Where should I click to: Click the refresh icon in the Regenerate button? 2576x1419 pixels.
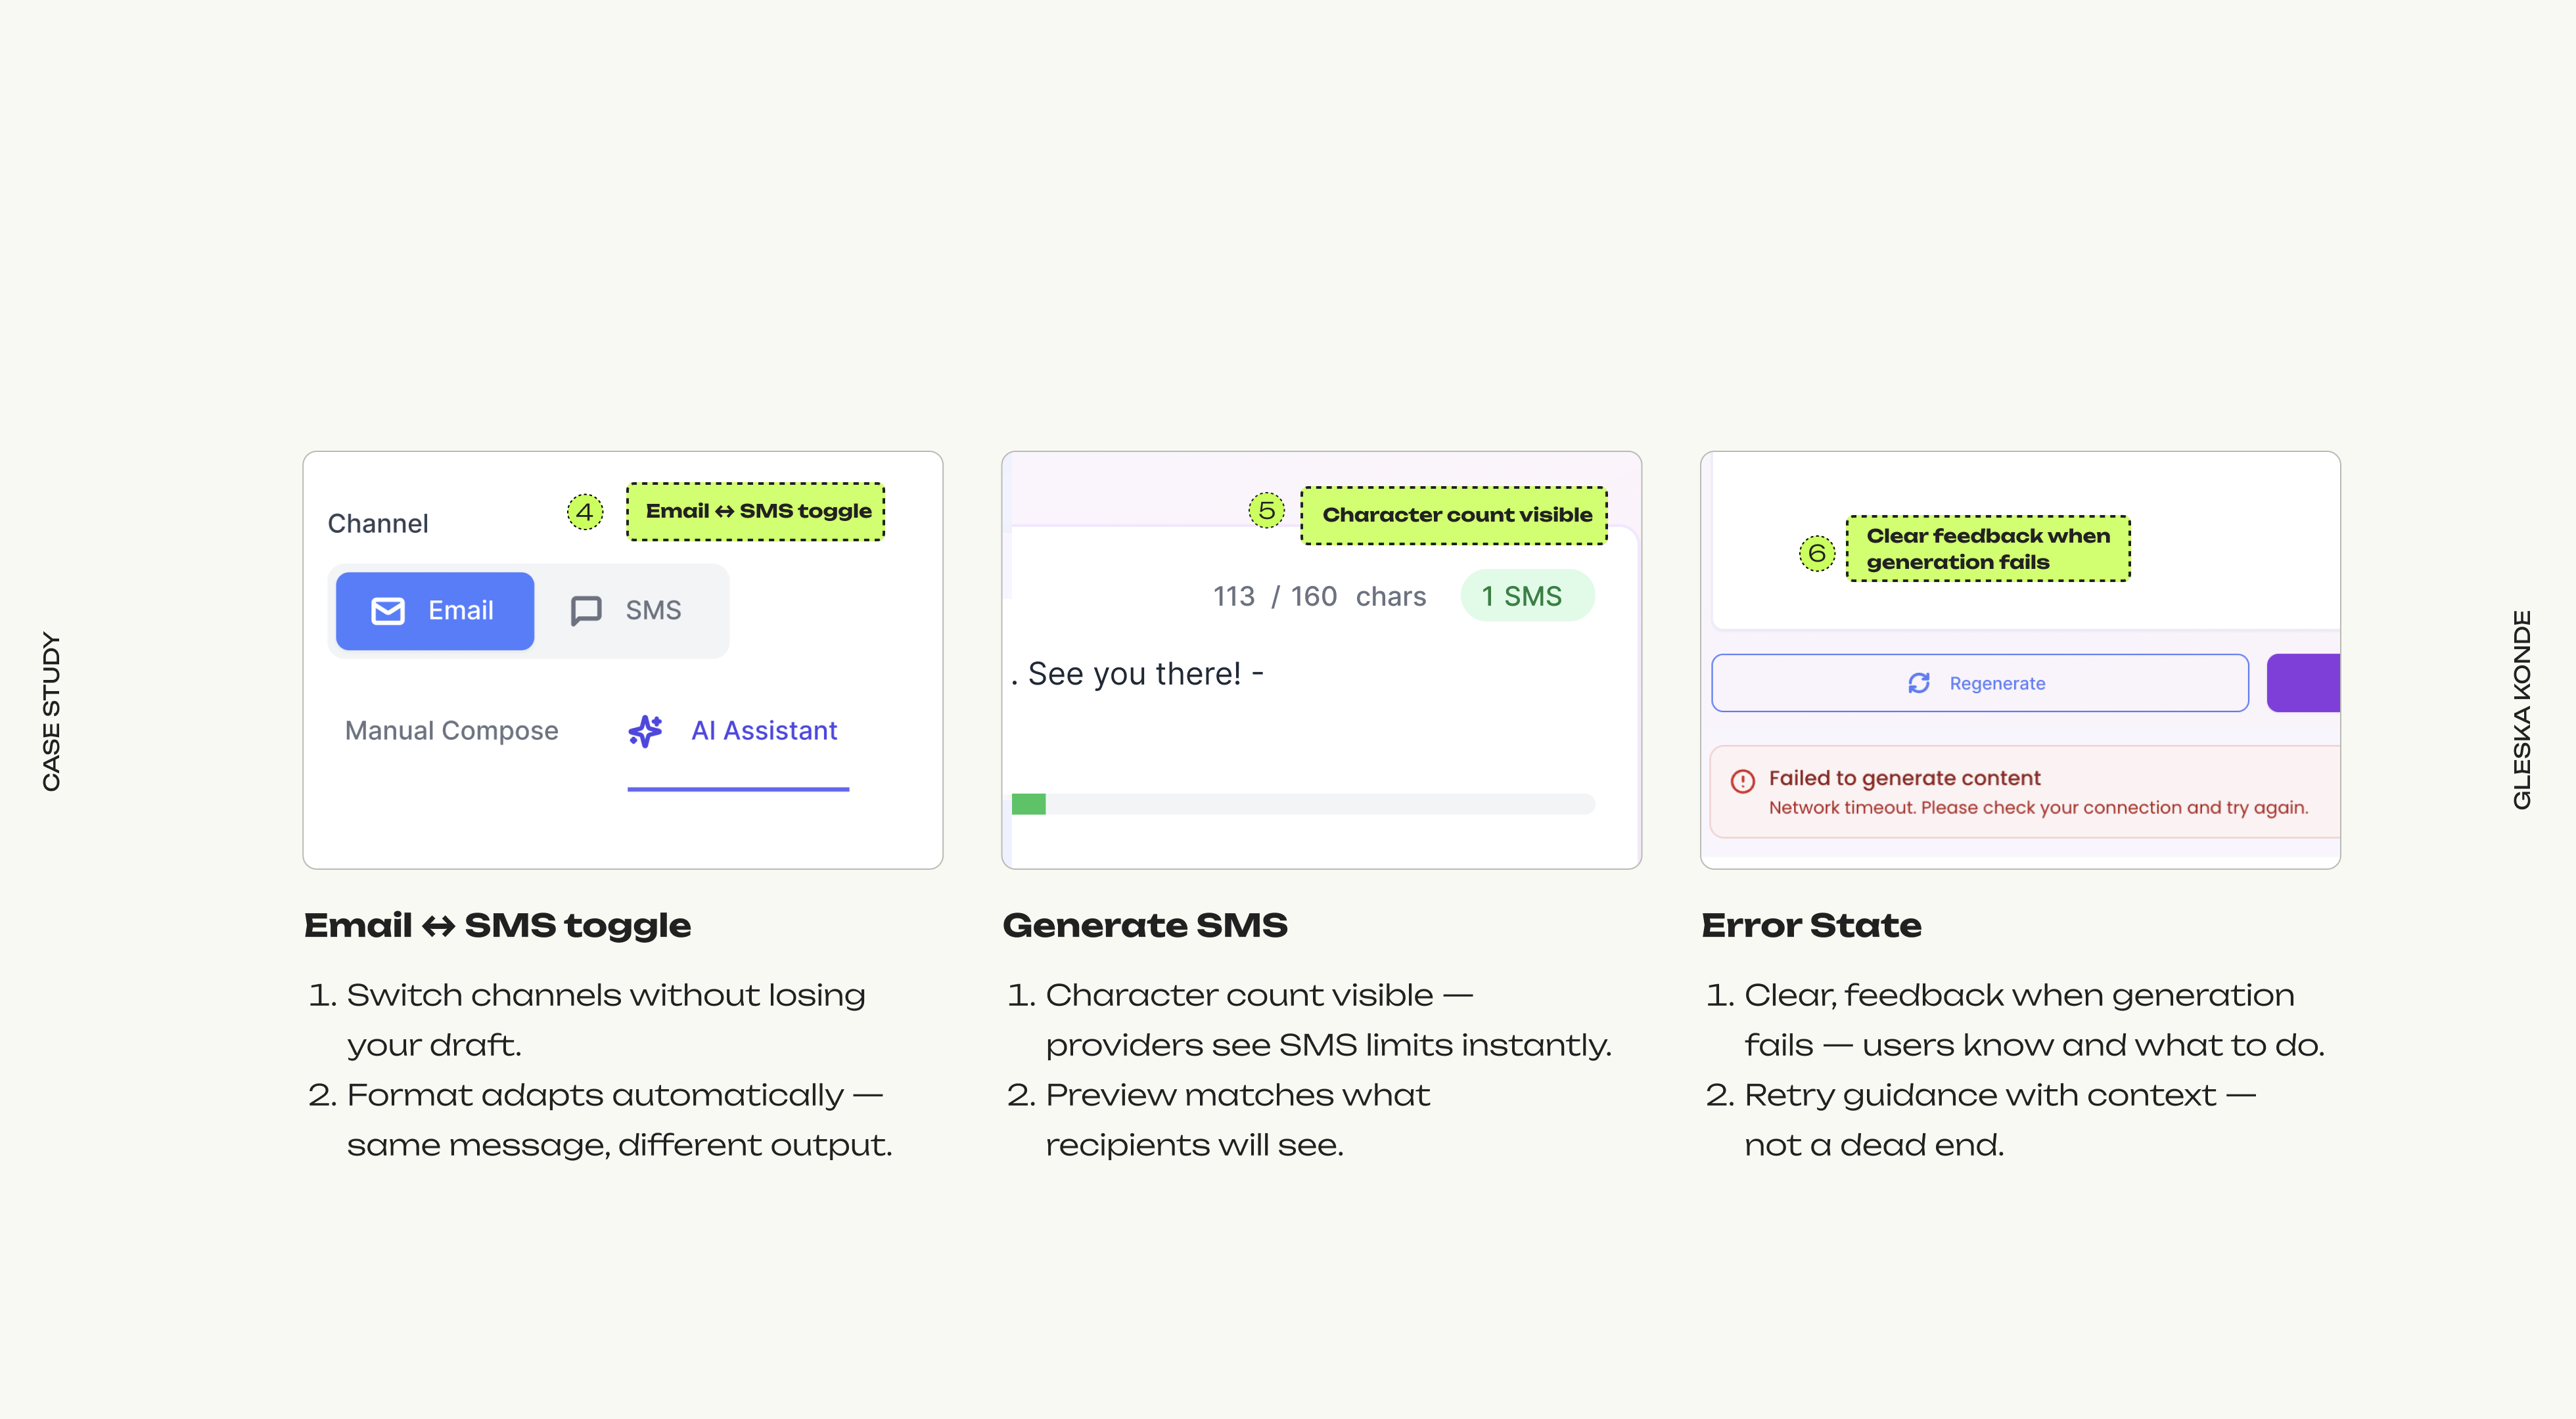[1919, 683]
